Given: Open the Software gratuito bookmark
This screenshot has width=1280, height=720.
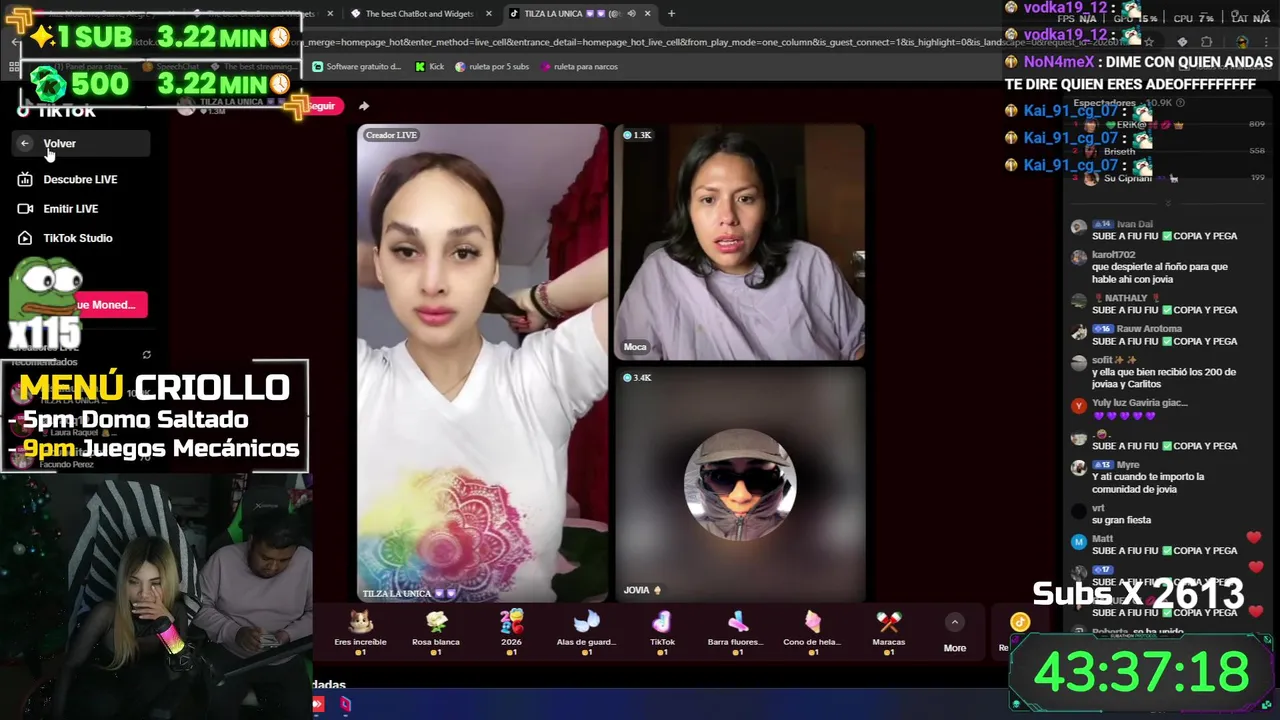Looking at the screenshot, I should pos(357,67).
